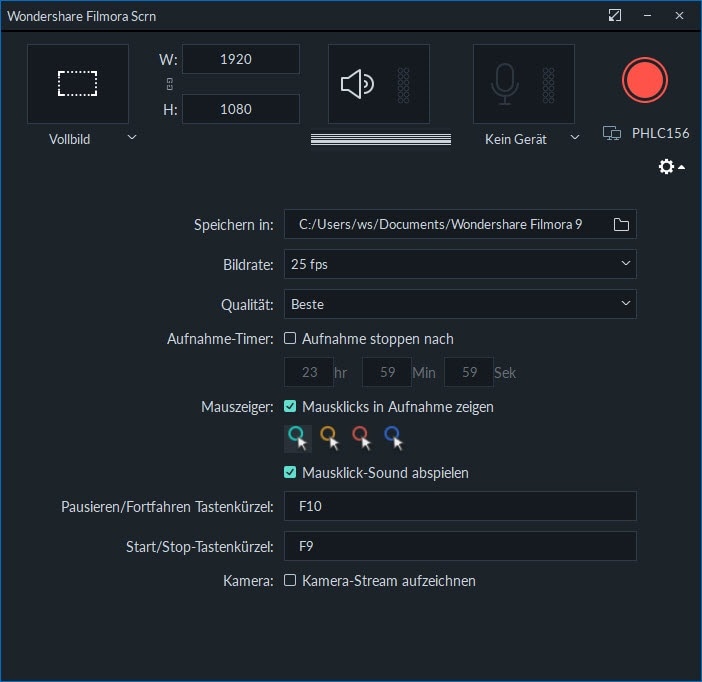This screenshot has height=682, width=702.
Task: Choose the yellow mouse click color
Action: point(330,438)
